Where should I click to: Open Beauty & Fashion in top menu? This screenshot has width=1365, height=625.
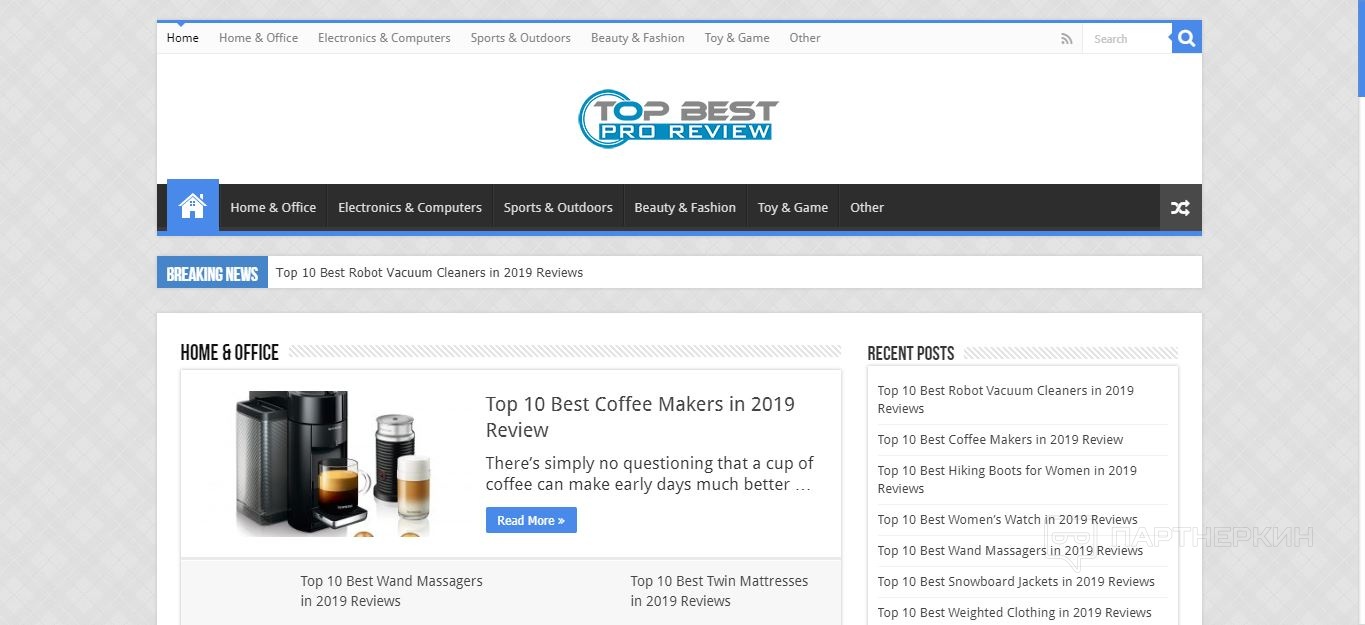637,38
